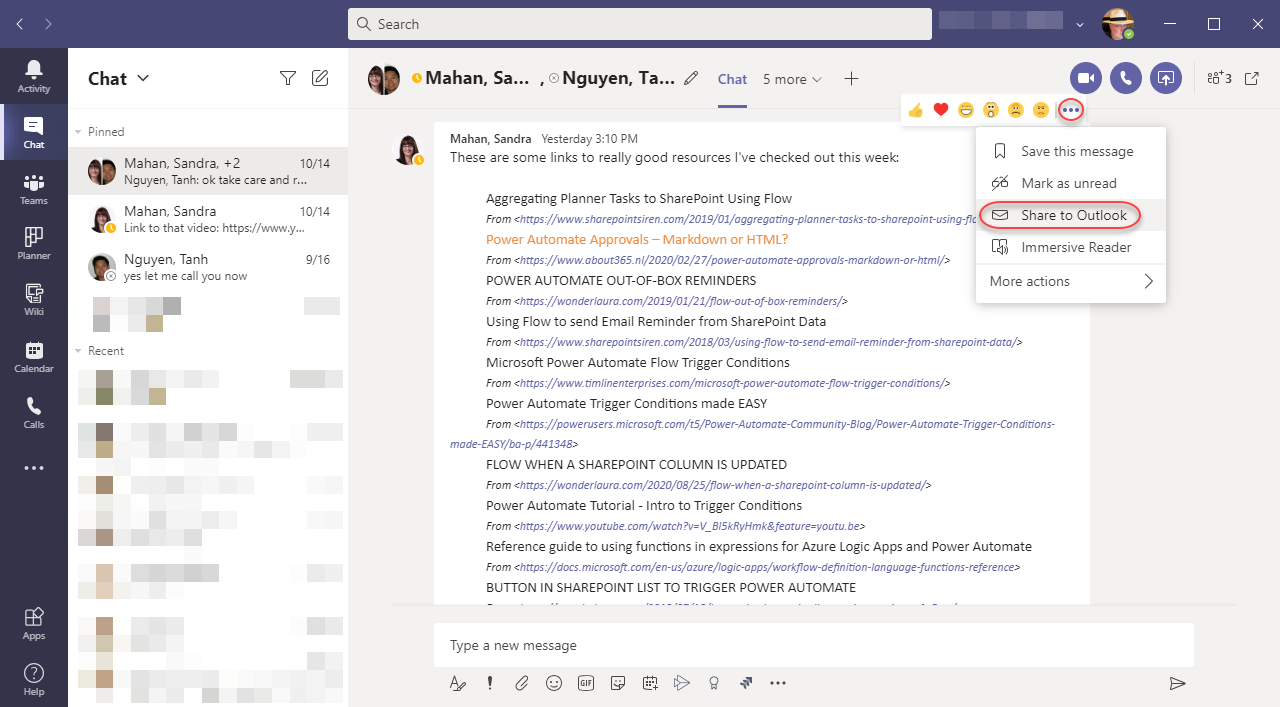This screenshot has height=707, width=1280.
Task: Open the GIF picker
Action: (586, 683)
